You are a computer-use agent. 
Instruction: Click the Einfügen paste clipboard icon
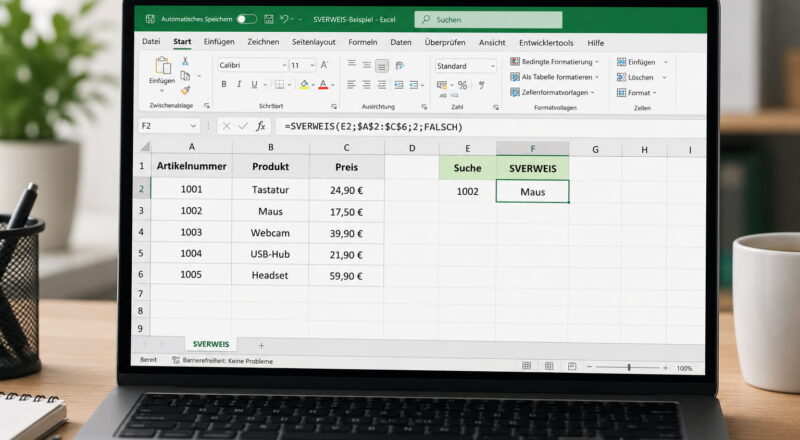tap(163, 65)
